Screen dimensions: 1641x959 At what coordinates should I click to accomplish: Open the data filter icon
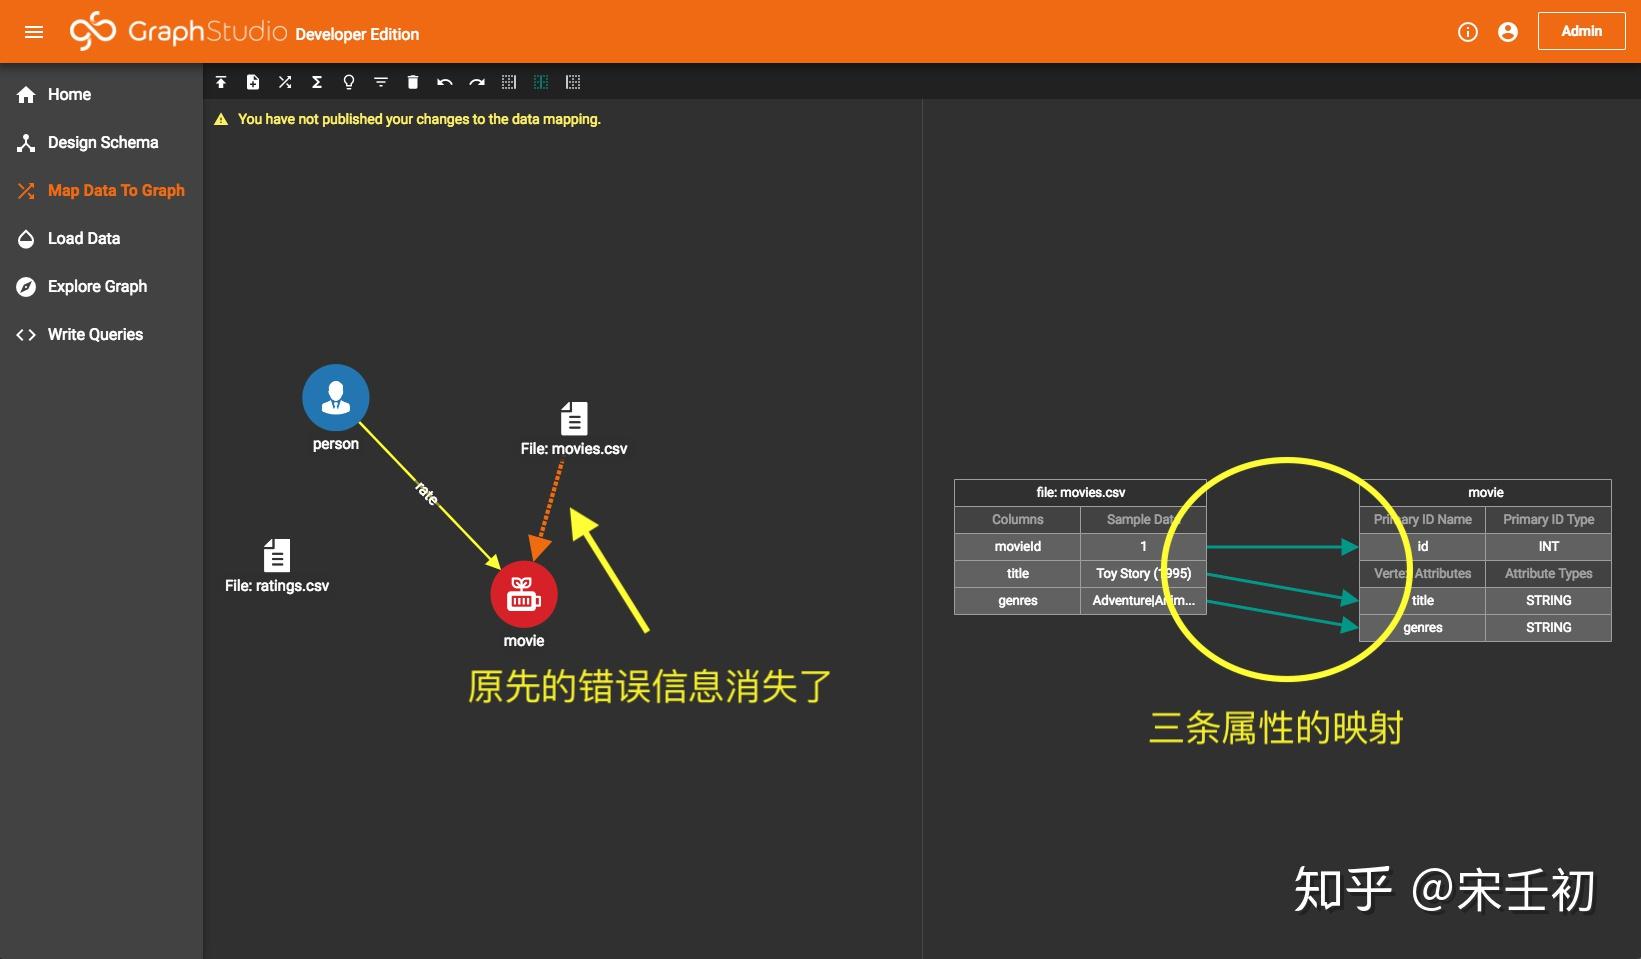[x=381, y=82]
